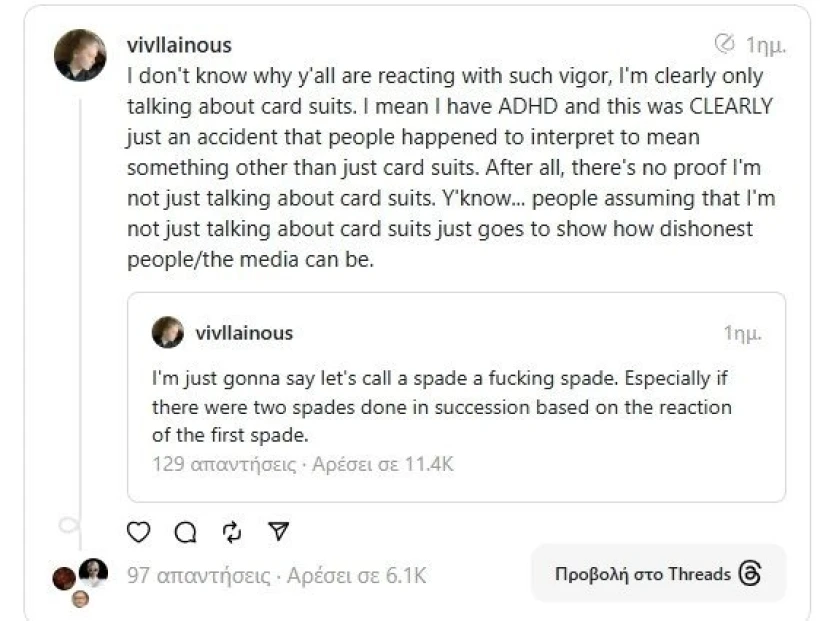Screen dimensions: 820x621
Task: Open the quoted post's Αρέσει σε 11.4K count
Action: [x=383, y=464]
